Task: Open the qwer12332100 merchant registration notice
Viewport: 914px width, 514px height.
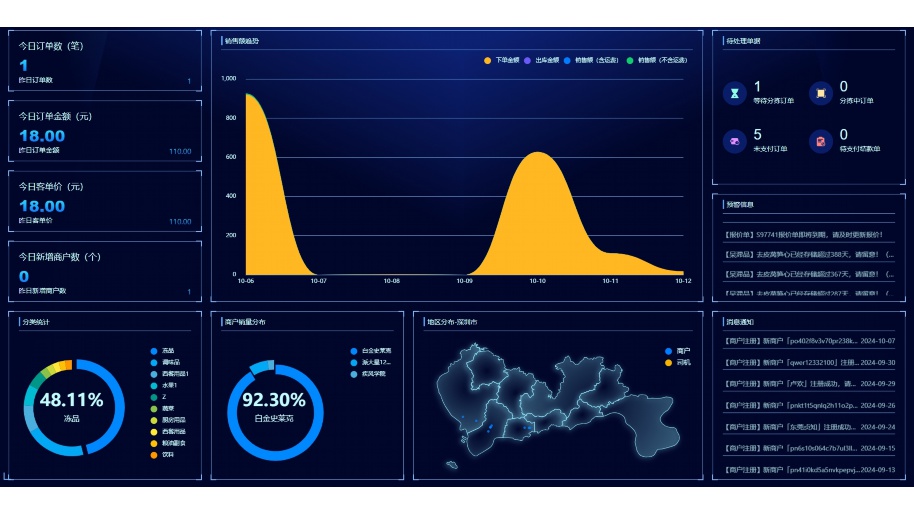Action: coord(808,362)
